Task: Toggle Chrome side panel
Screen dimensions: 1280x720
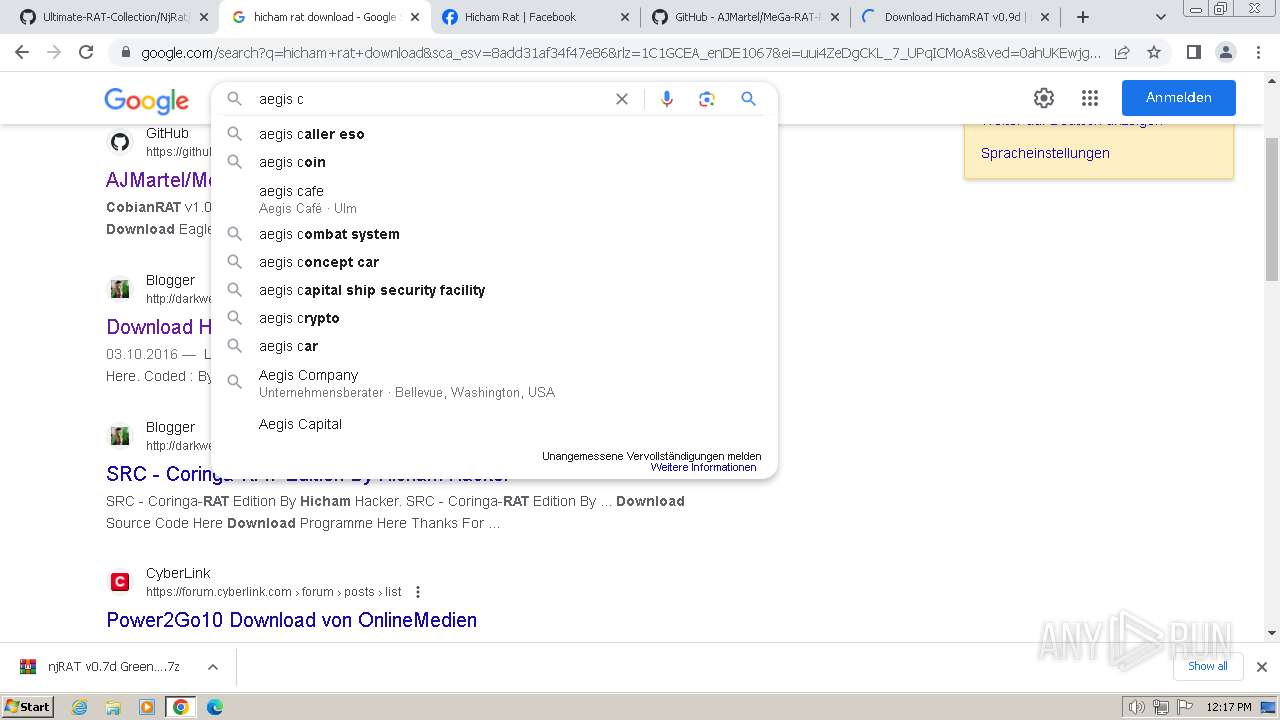Action: (x=1193, y=52)
